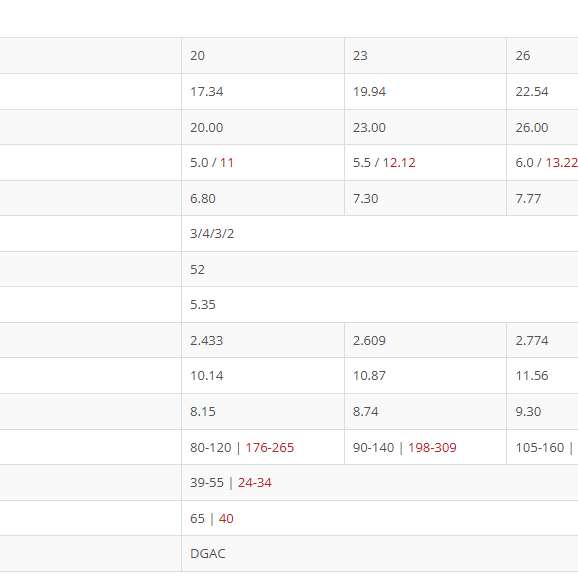The width and height of the screenshot is (578, 578).
Task: Select the cell containing 22.54
Action: click(x=542, y=91)
